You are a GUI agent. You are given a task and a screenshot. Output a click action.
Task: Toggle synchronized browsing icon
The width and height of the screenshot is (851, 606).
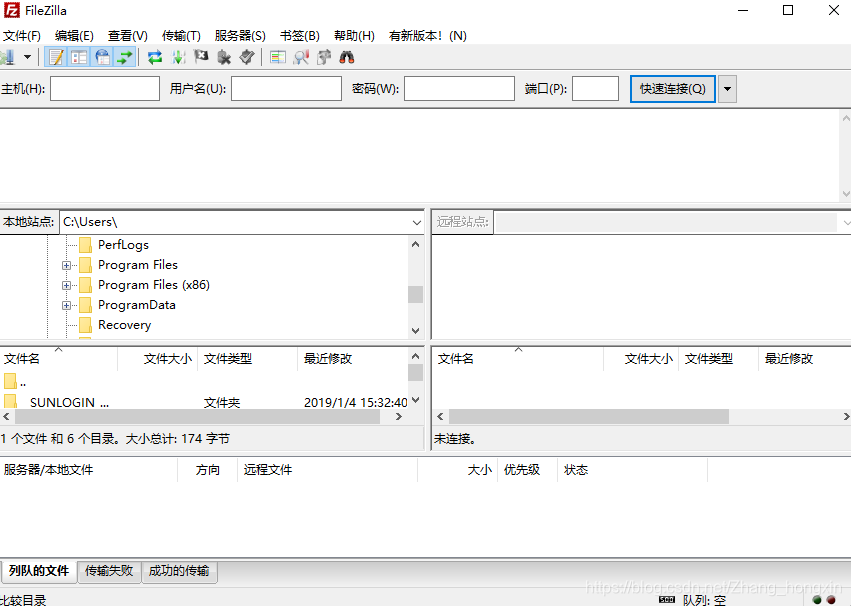point(324,57)
